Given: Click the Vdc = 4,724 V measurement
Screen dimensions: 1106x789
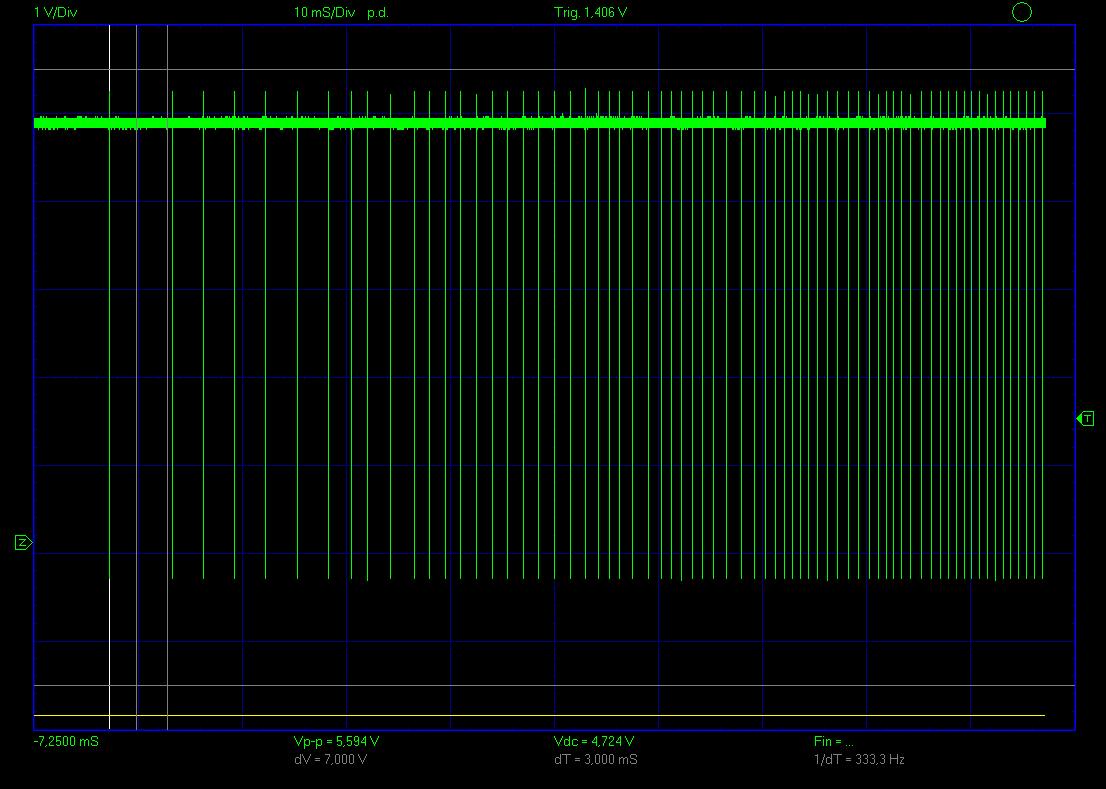Looking at the screenshot, I should (594, 742).
